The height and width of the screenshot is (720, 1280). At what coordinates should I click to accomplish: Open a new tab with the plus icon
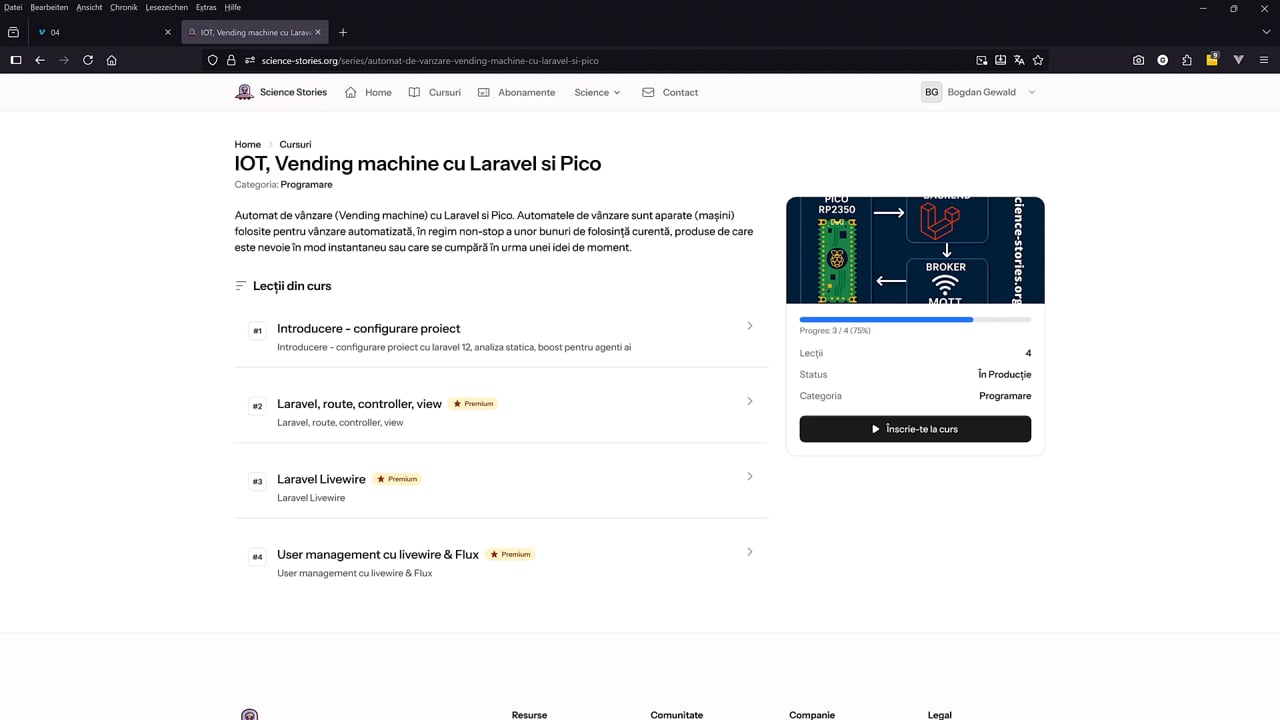343,32
